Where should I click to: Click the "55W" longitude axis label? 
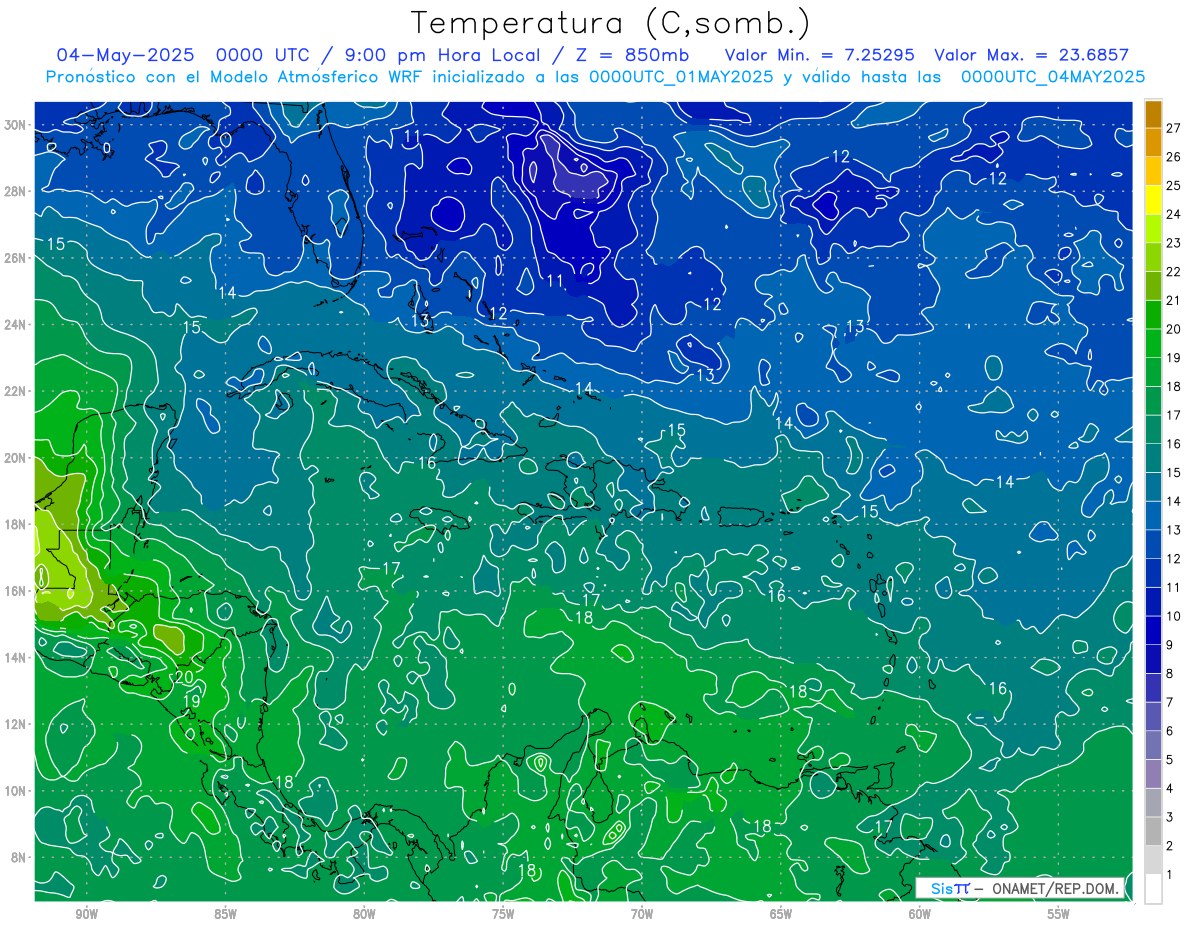pos(1059,914)
